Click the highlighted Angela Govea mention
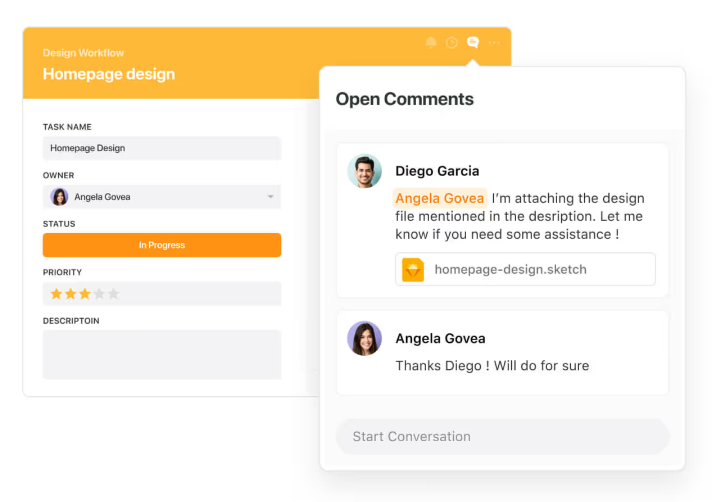Viewport: 712px width, 502px height. pos(439,198)
